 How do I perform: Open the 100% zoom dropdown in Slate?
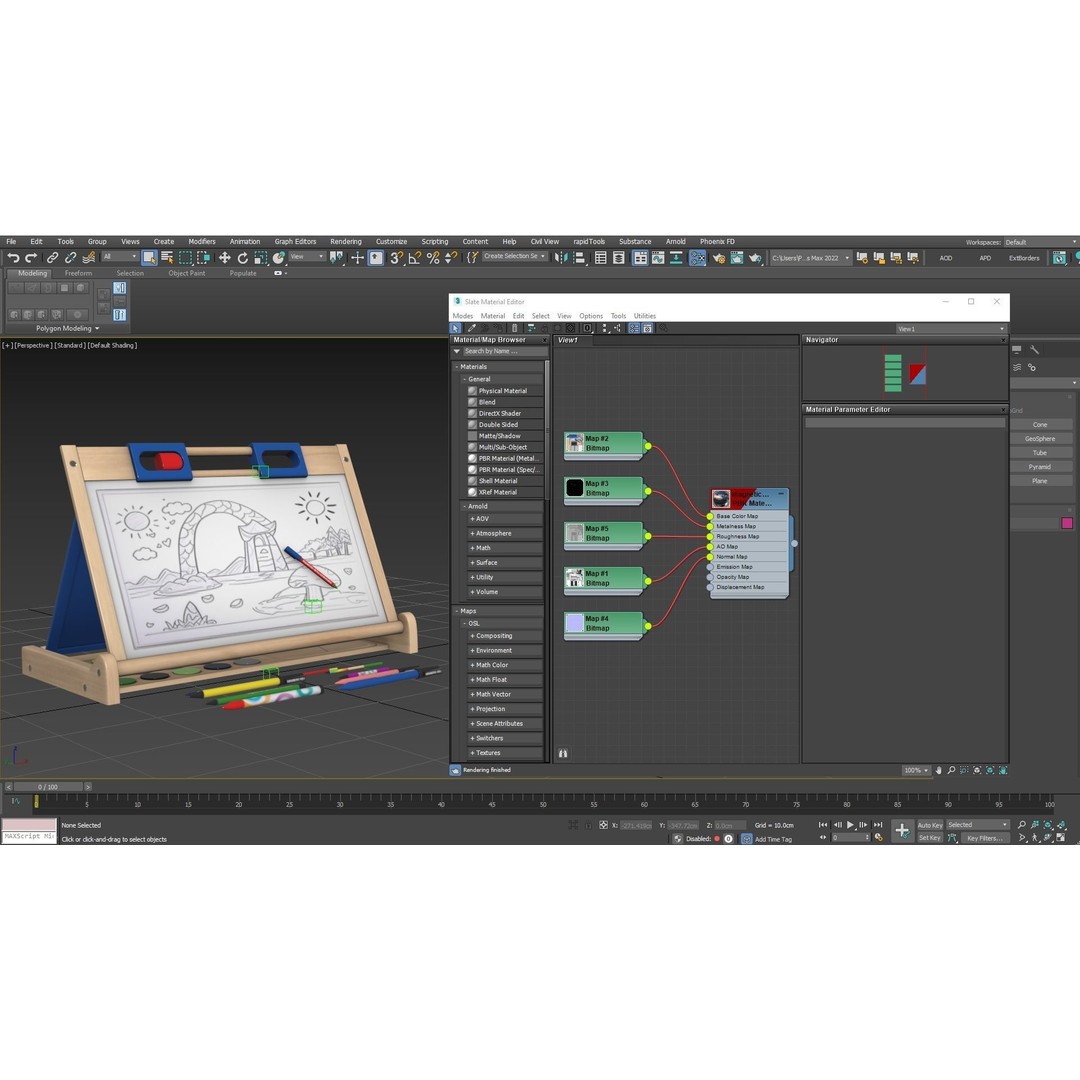coord(916,770)
